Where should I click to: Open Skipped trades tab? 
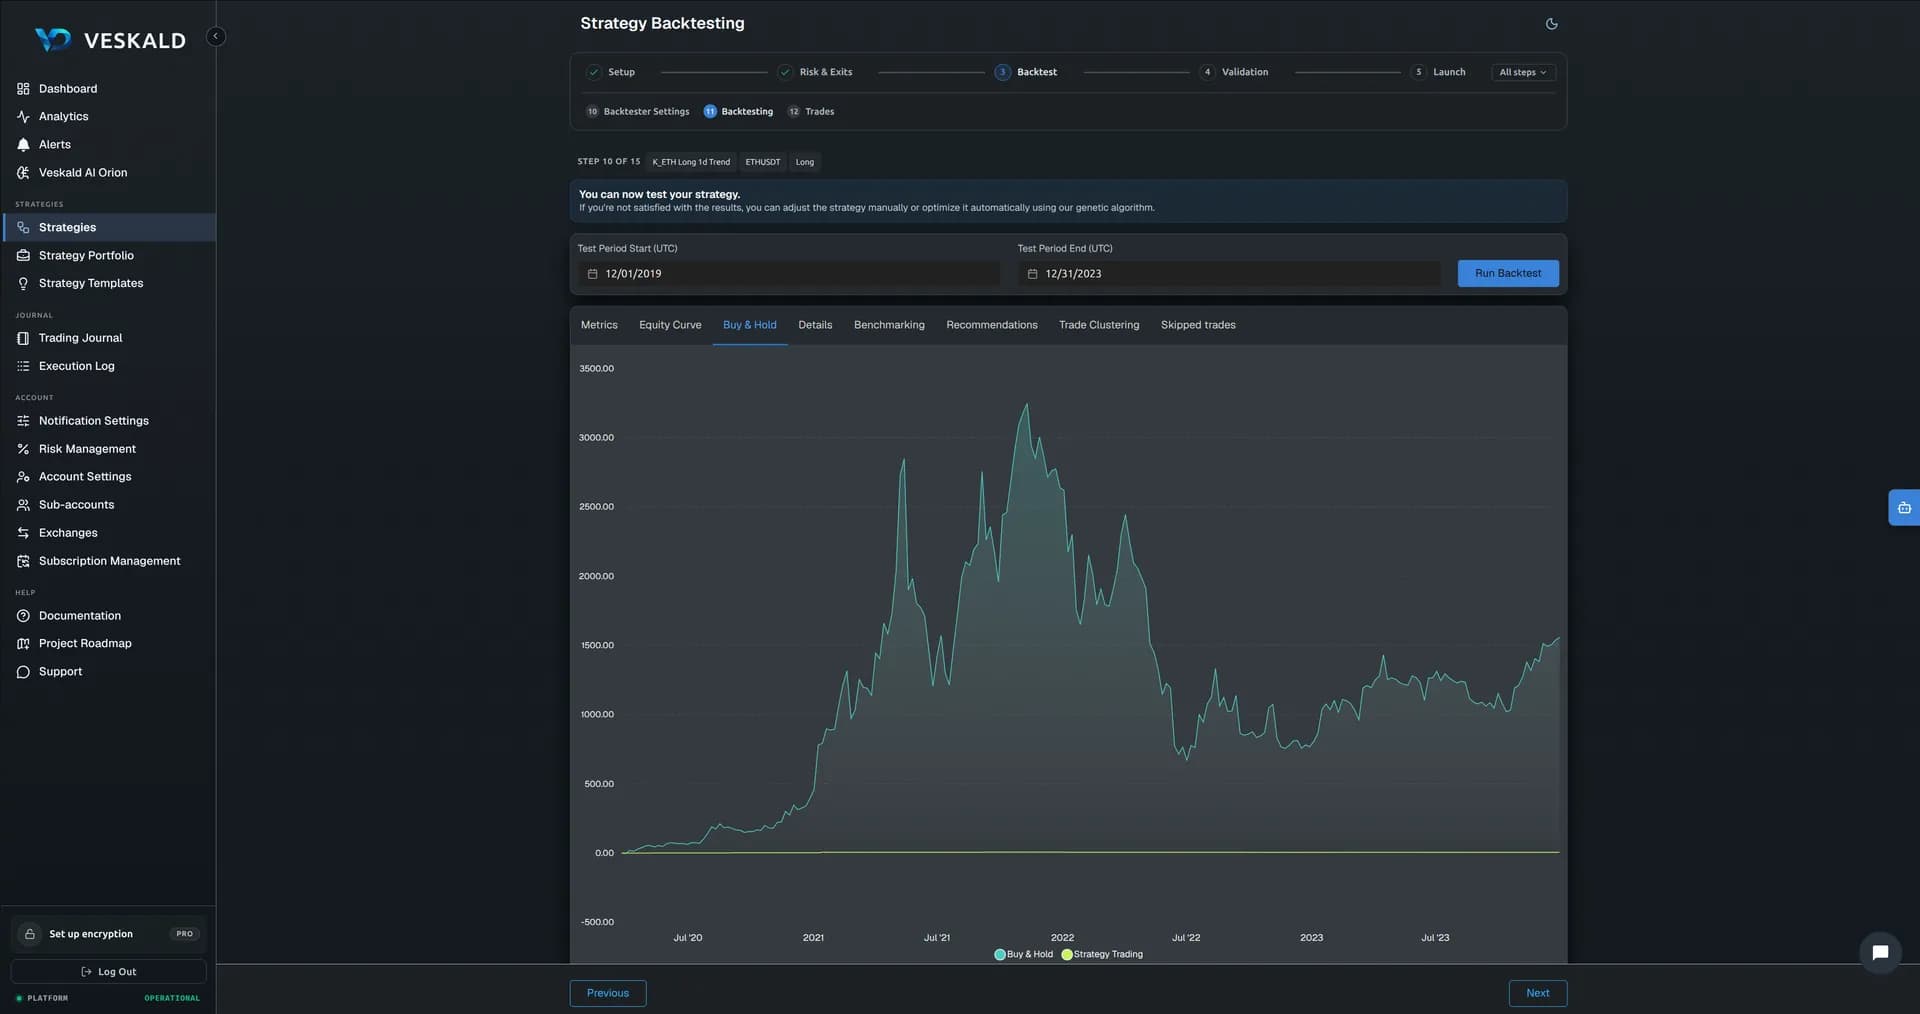tap(1198, 325)
